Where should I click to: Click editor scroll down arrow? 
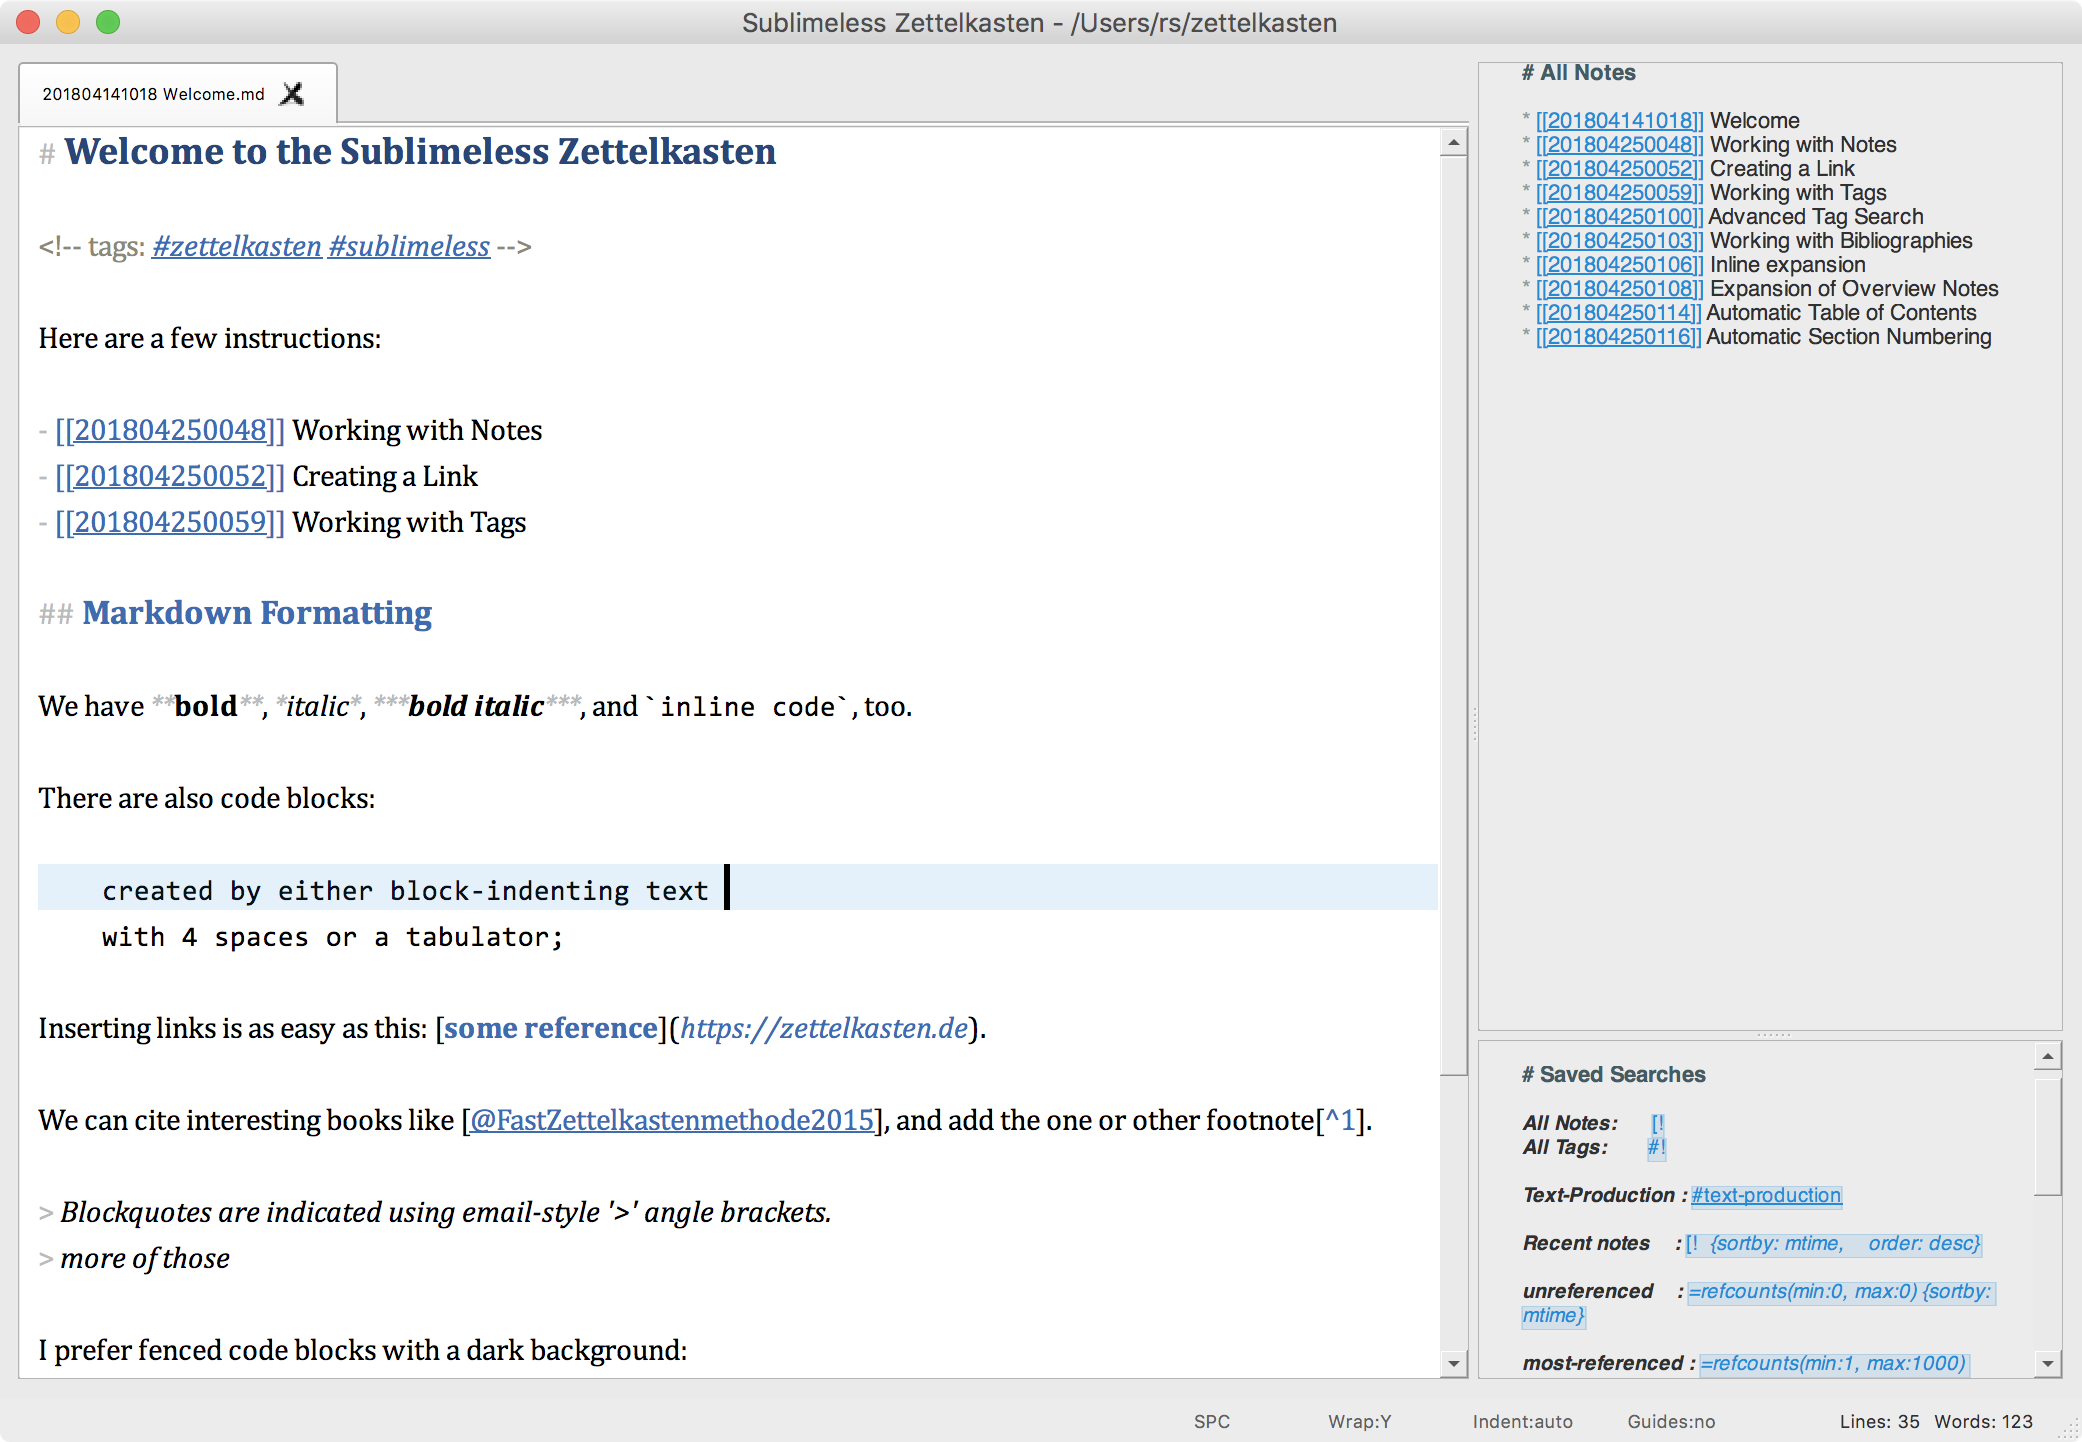(x=1453, y=1363)
